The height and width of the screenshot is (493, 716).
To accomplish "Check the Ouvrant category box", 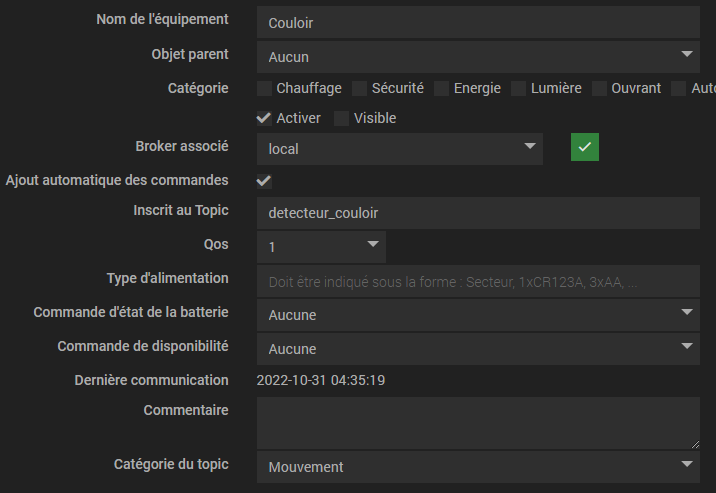I will 599,88.
